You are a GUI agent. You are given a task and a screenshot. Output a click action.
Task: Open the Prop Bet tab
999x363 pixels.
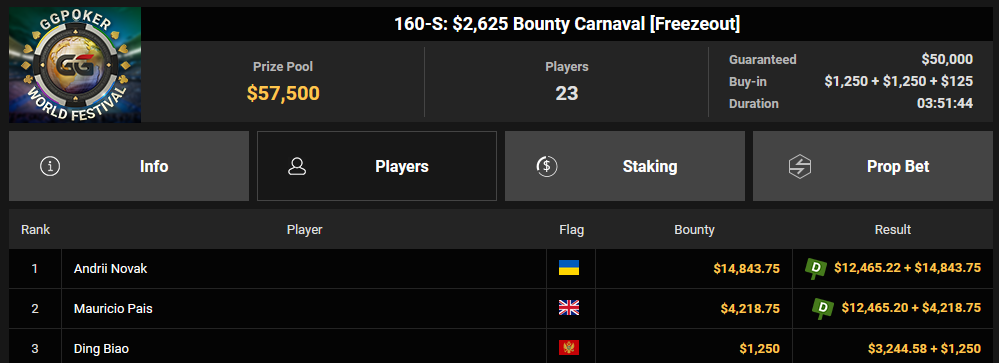873,166
